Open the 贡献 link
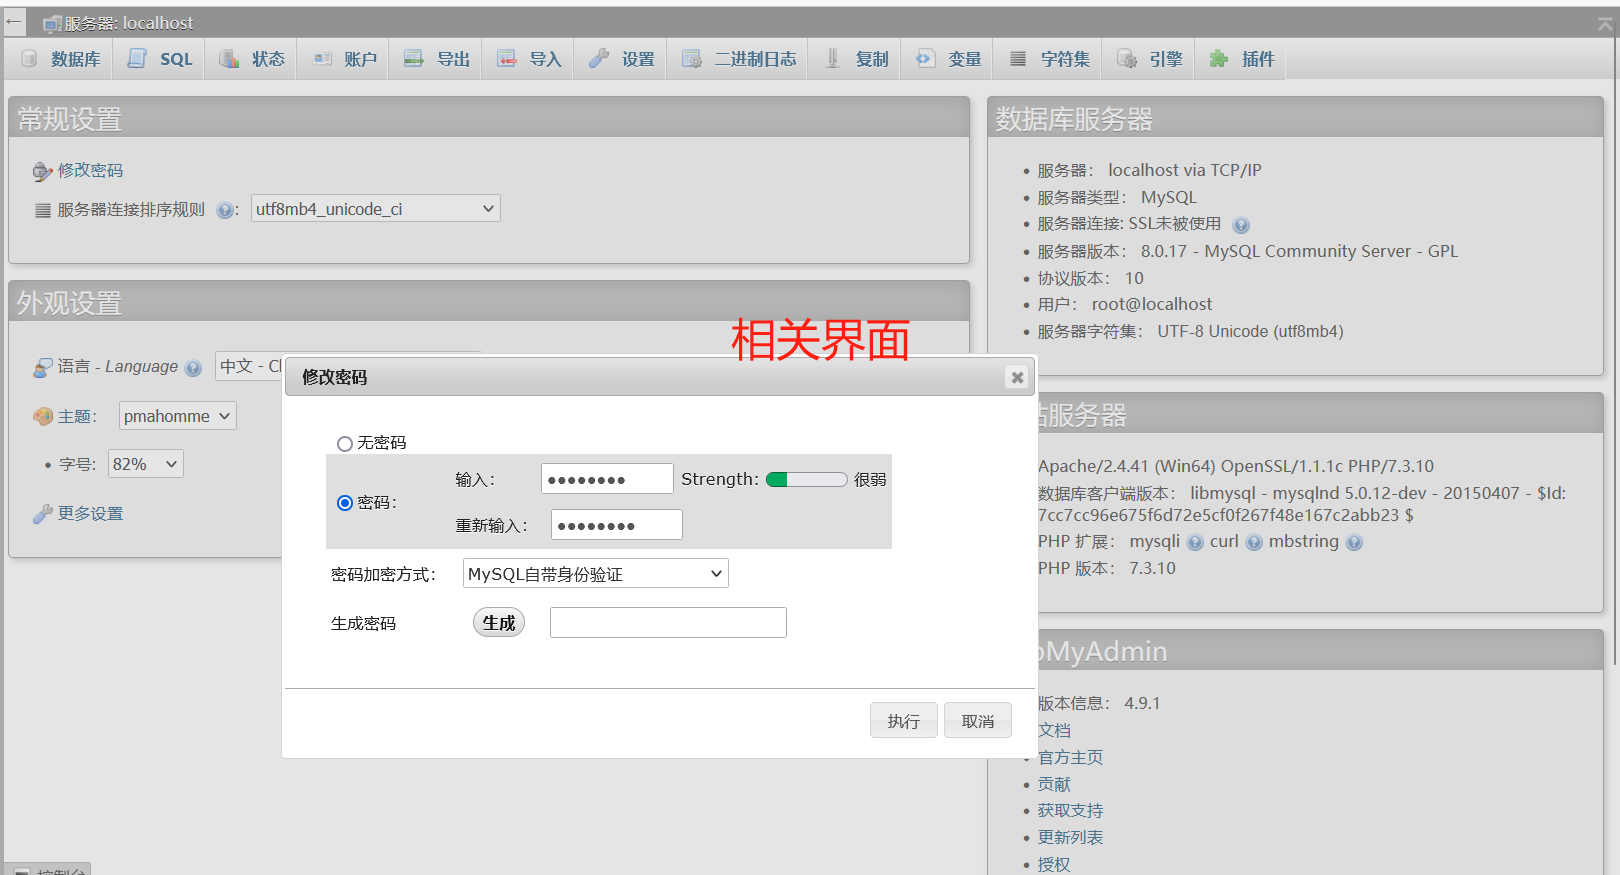This screenshot has width=1620, height=875. click(1054, 785)
